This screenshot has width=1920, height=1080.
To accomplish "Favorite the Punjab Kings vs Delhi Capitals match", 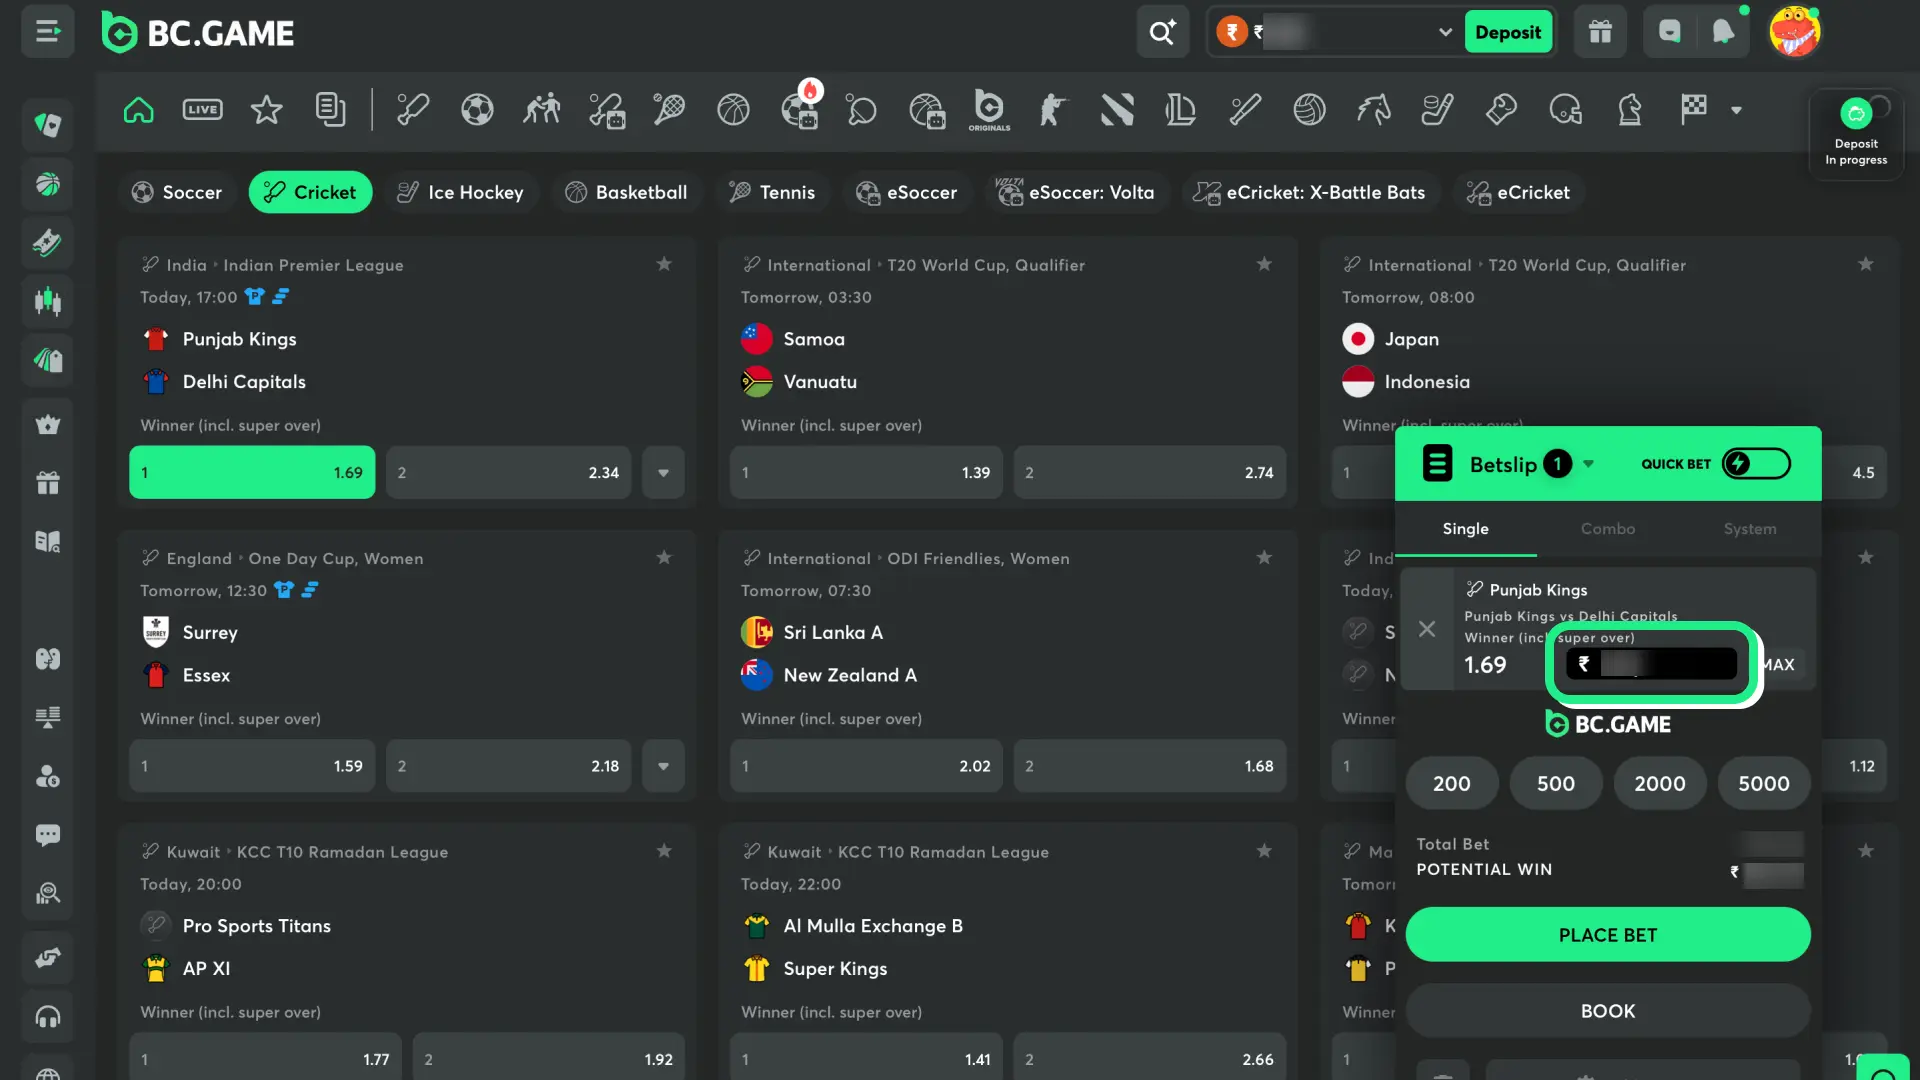I will (664, 264).
